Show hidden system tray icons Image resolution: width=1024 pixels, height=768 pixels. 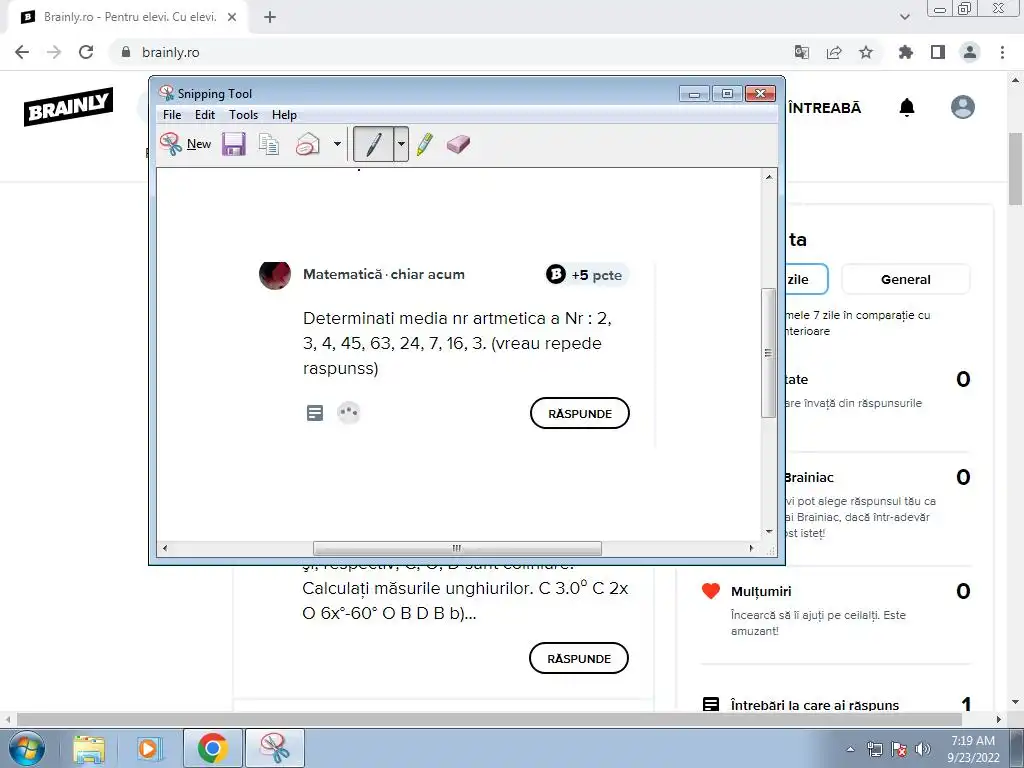pos(850,749)
